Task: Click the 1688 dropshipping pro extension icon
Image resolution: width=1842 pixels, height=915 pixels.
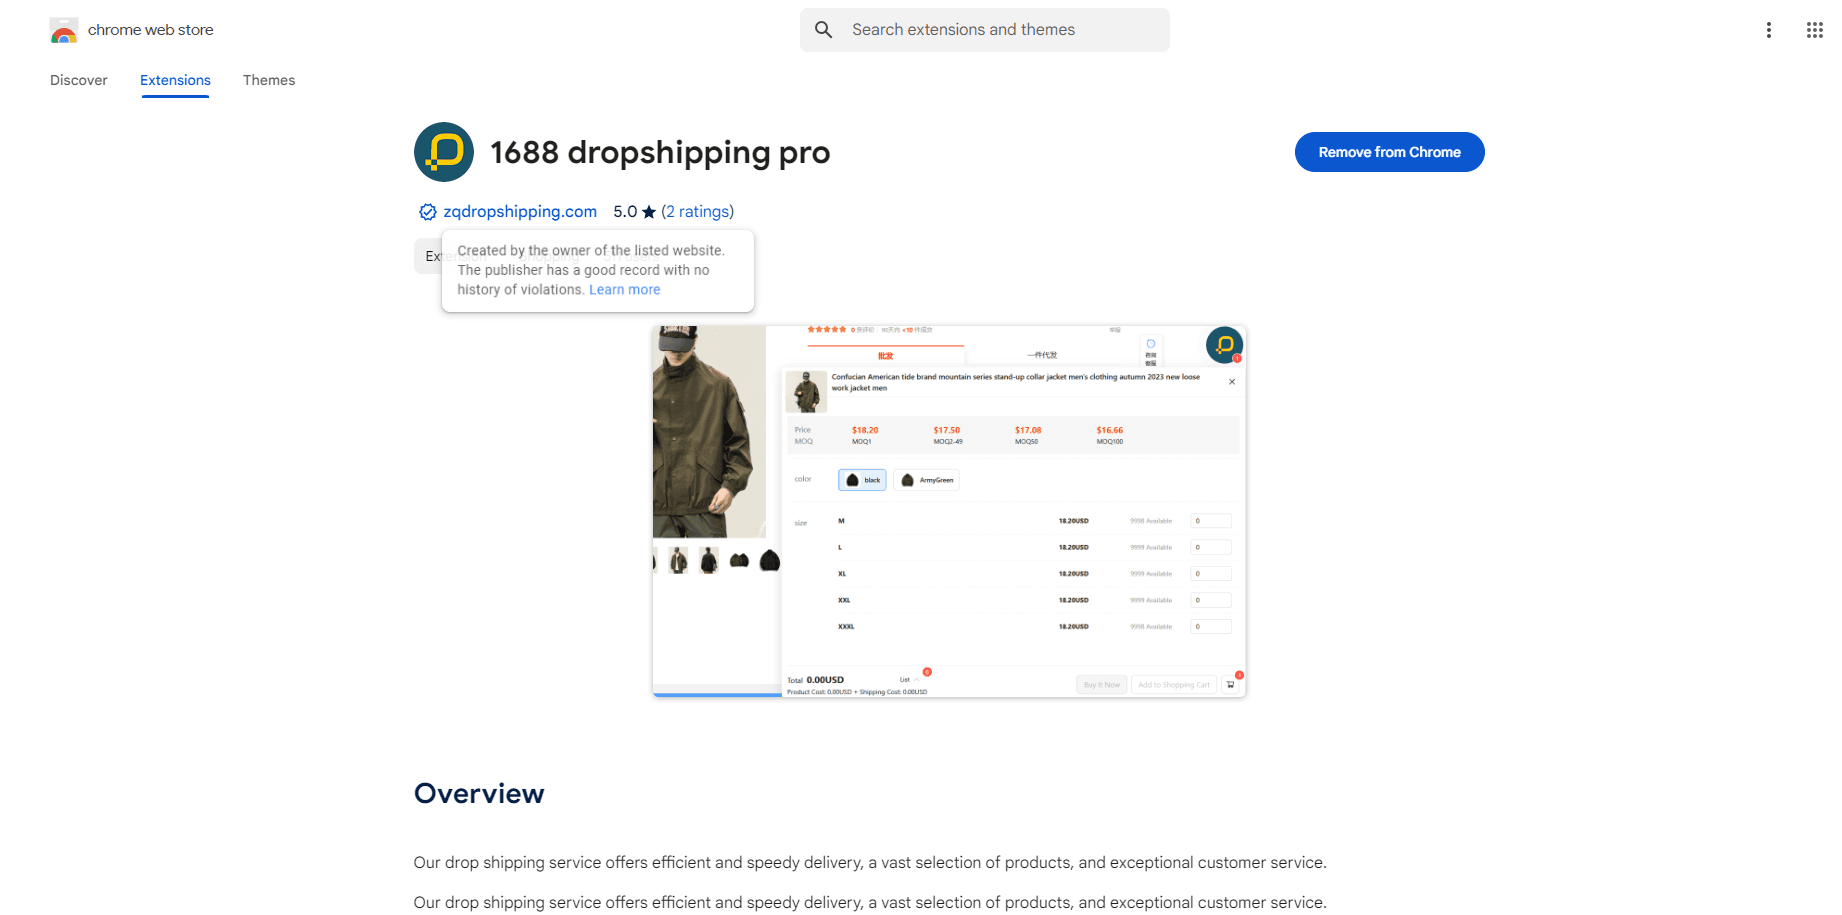Action: pos(444,152)
